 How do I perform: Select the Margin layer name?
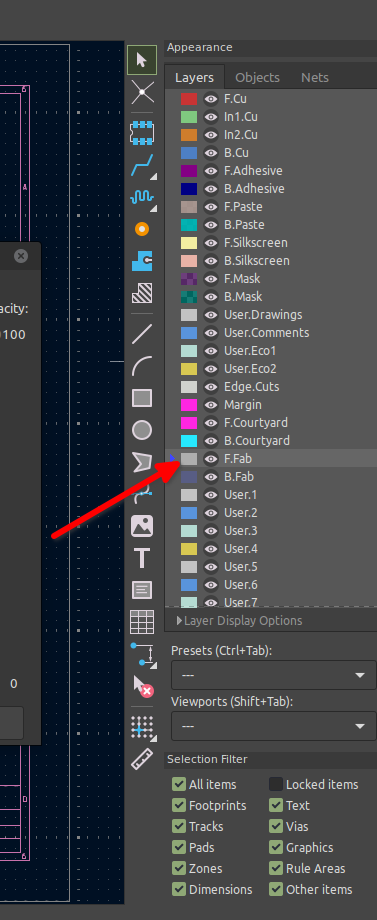pyautogui.click(x=243, y=405)
